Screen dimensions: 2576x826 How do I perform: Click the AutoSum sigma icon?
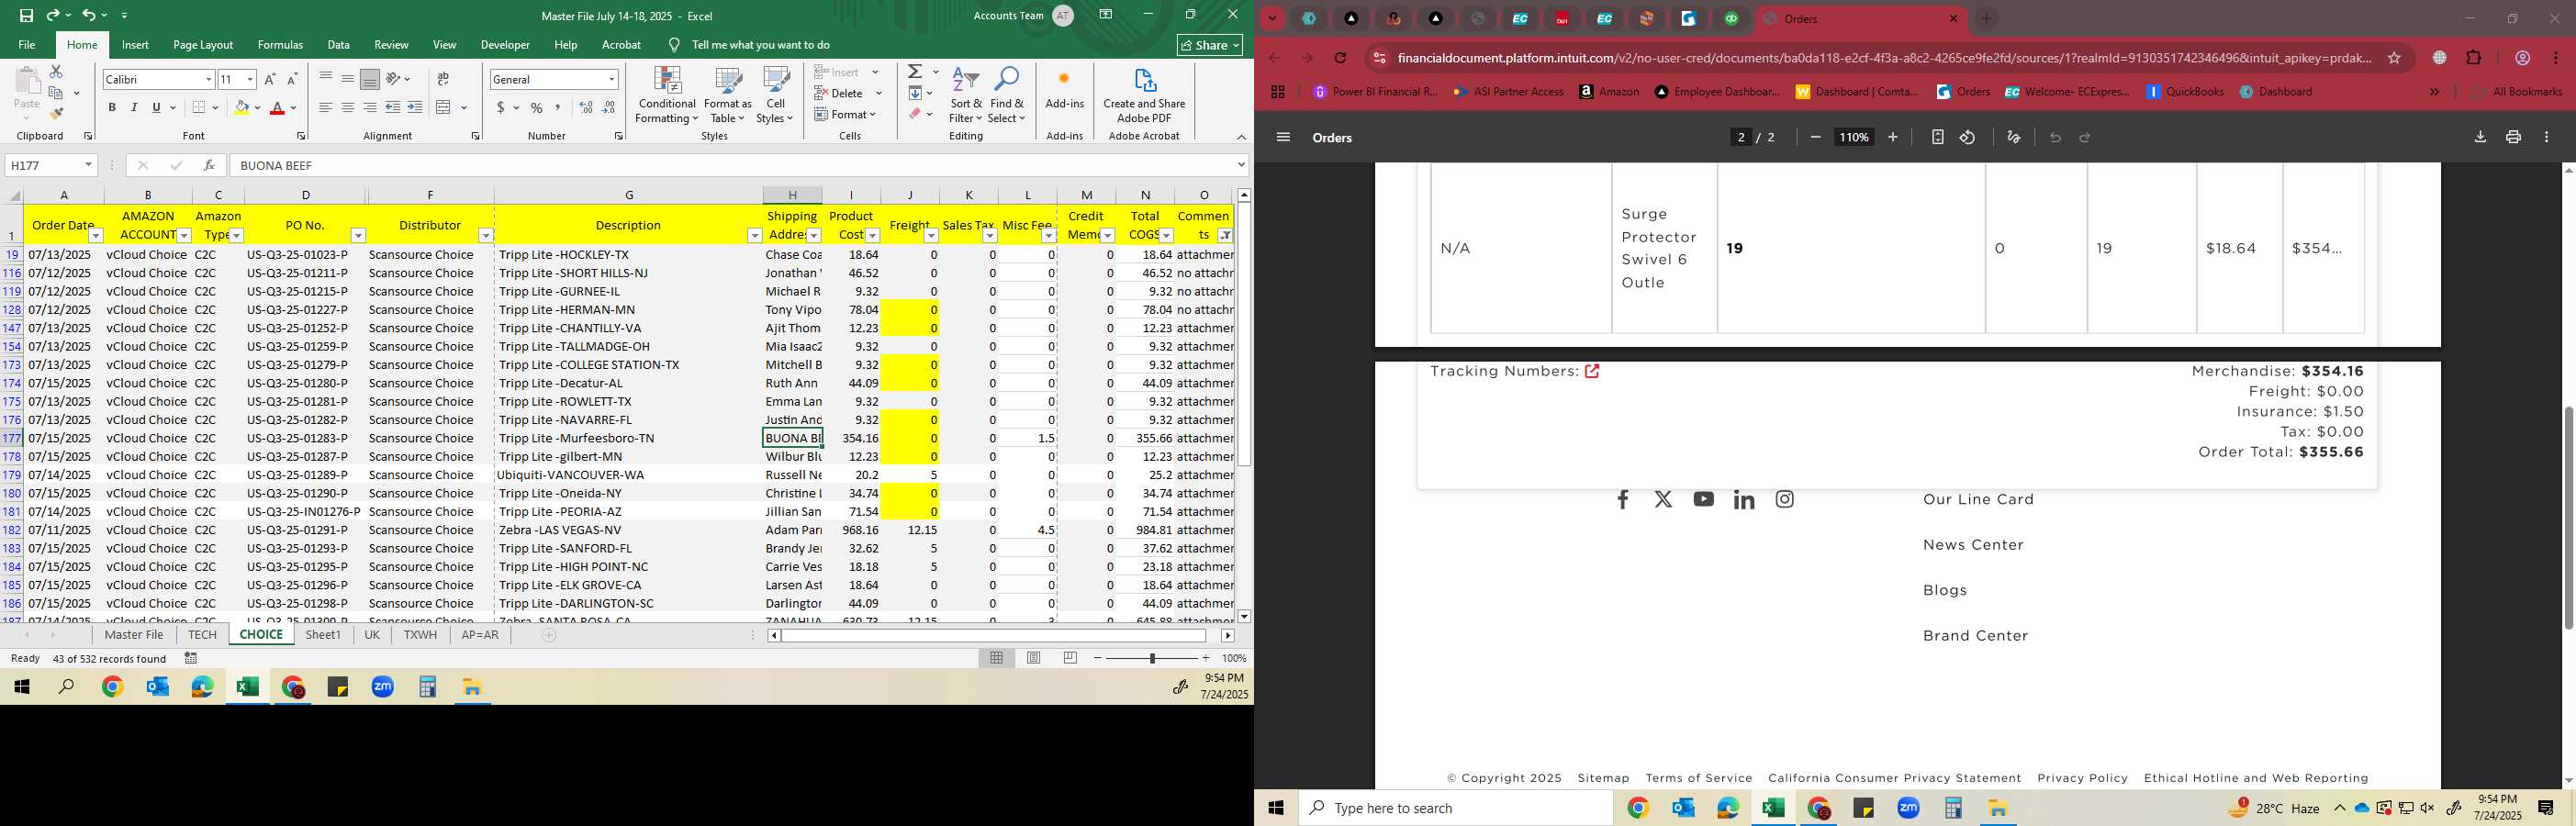point(915,72)
